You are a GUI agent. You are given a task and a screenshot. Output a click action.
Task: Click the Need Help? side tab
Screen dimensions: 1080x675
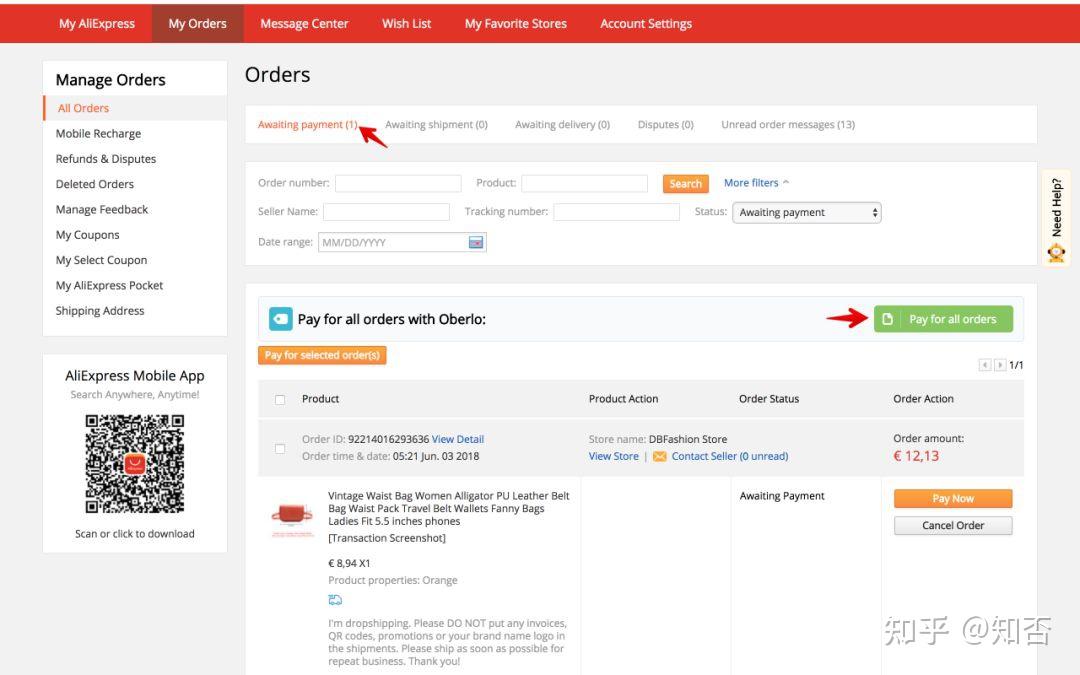tap(1056, 218)
